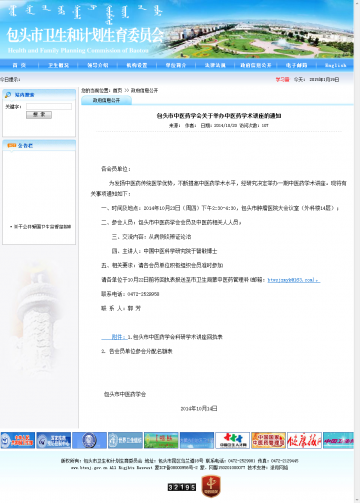Open the 中国国家中医药管理局 banner
This screenshot has height=503, width=360.
(268, 440)
